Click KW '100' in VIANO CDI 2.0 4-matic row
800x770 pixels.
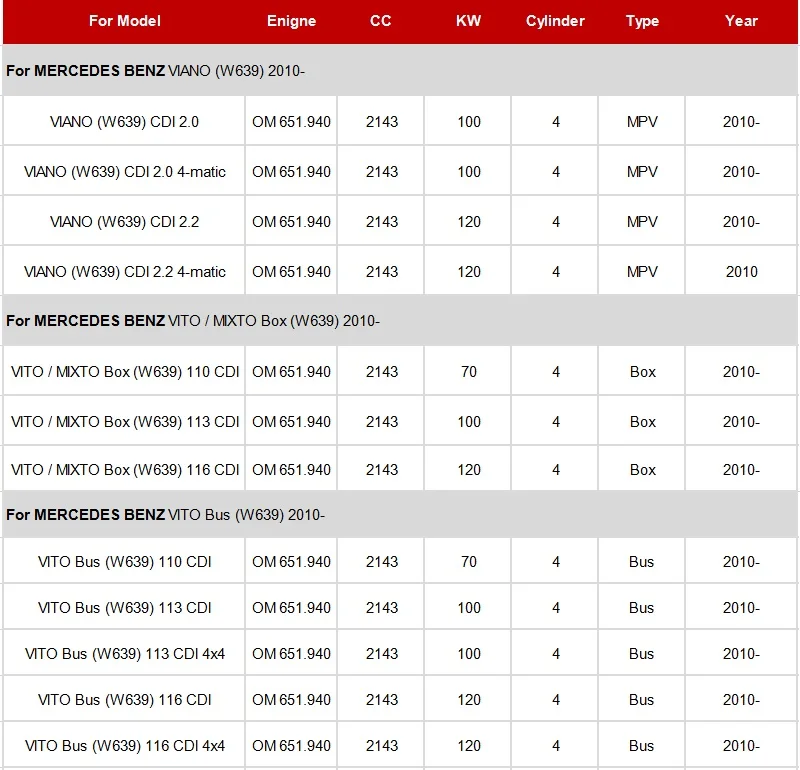[469, 171]
